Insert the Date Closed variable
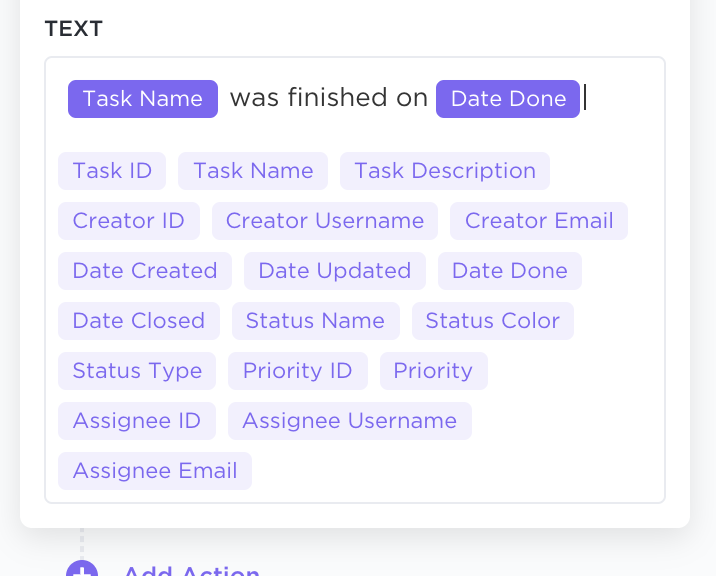 139,321
